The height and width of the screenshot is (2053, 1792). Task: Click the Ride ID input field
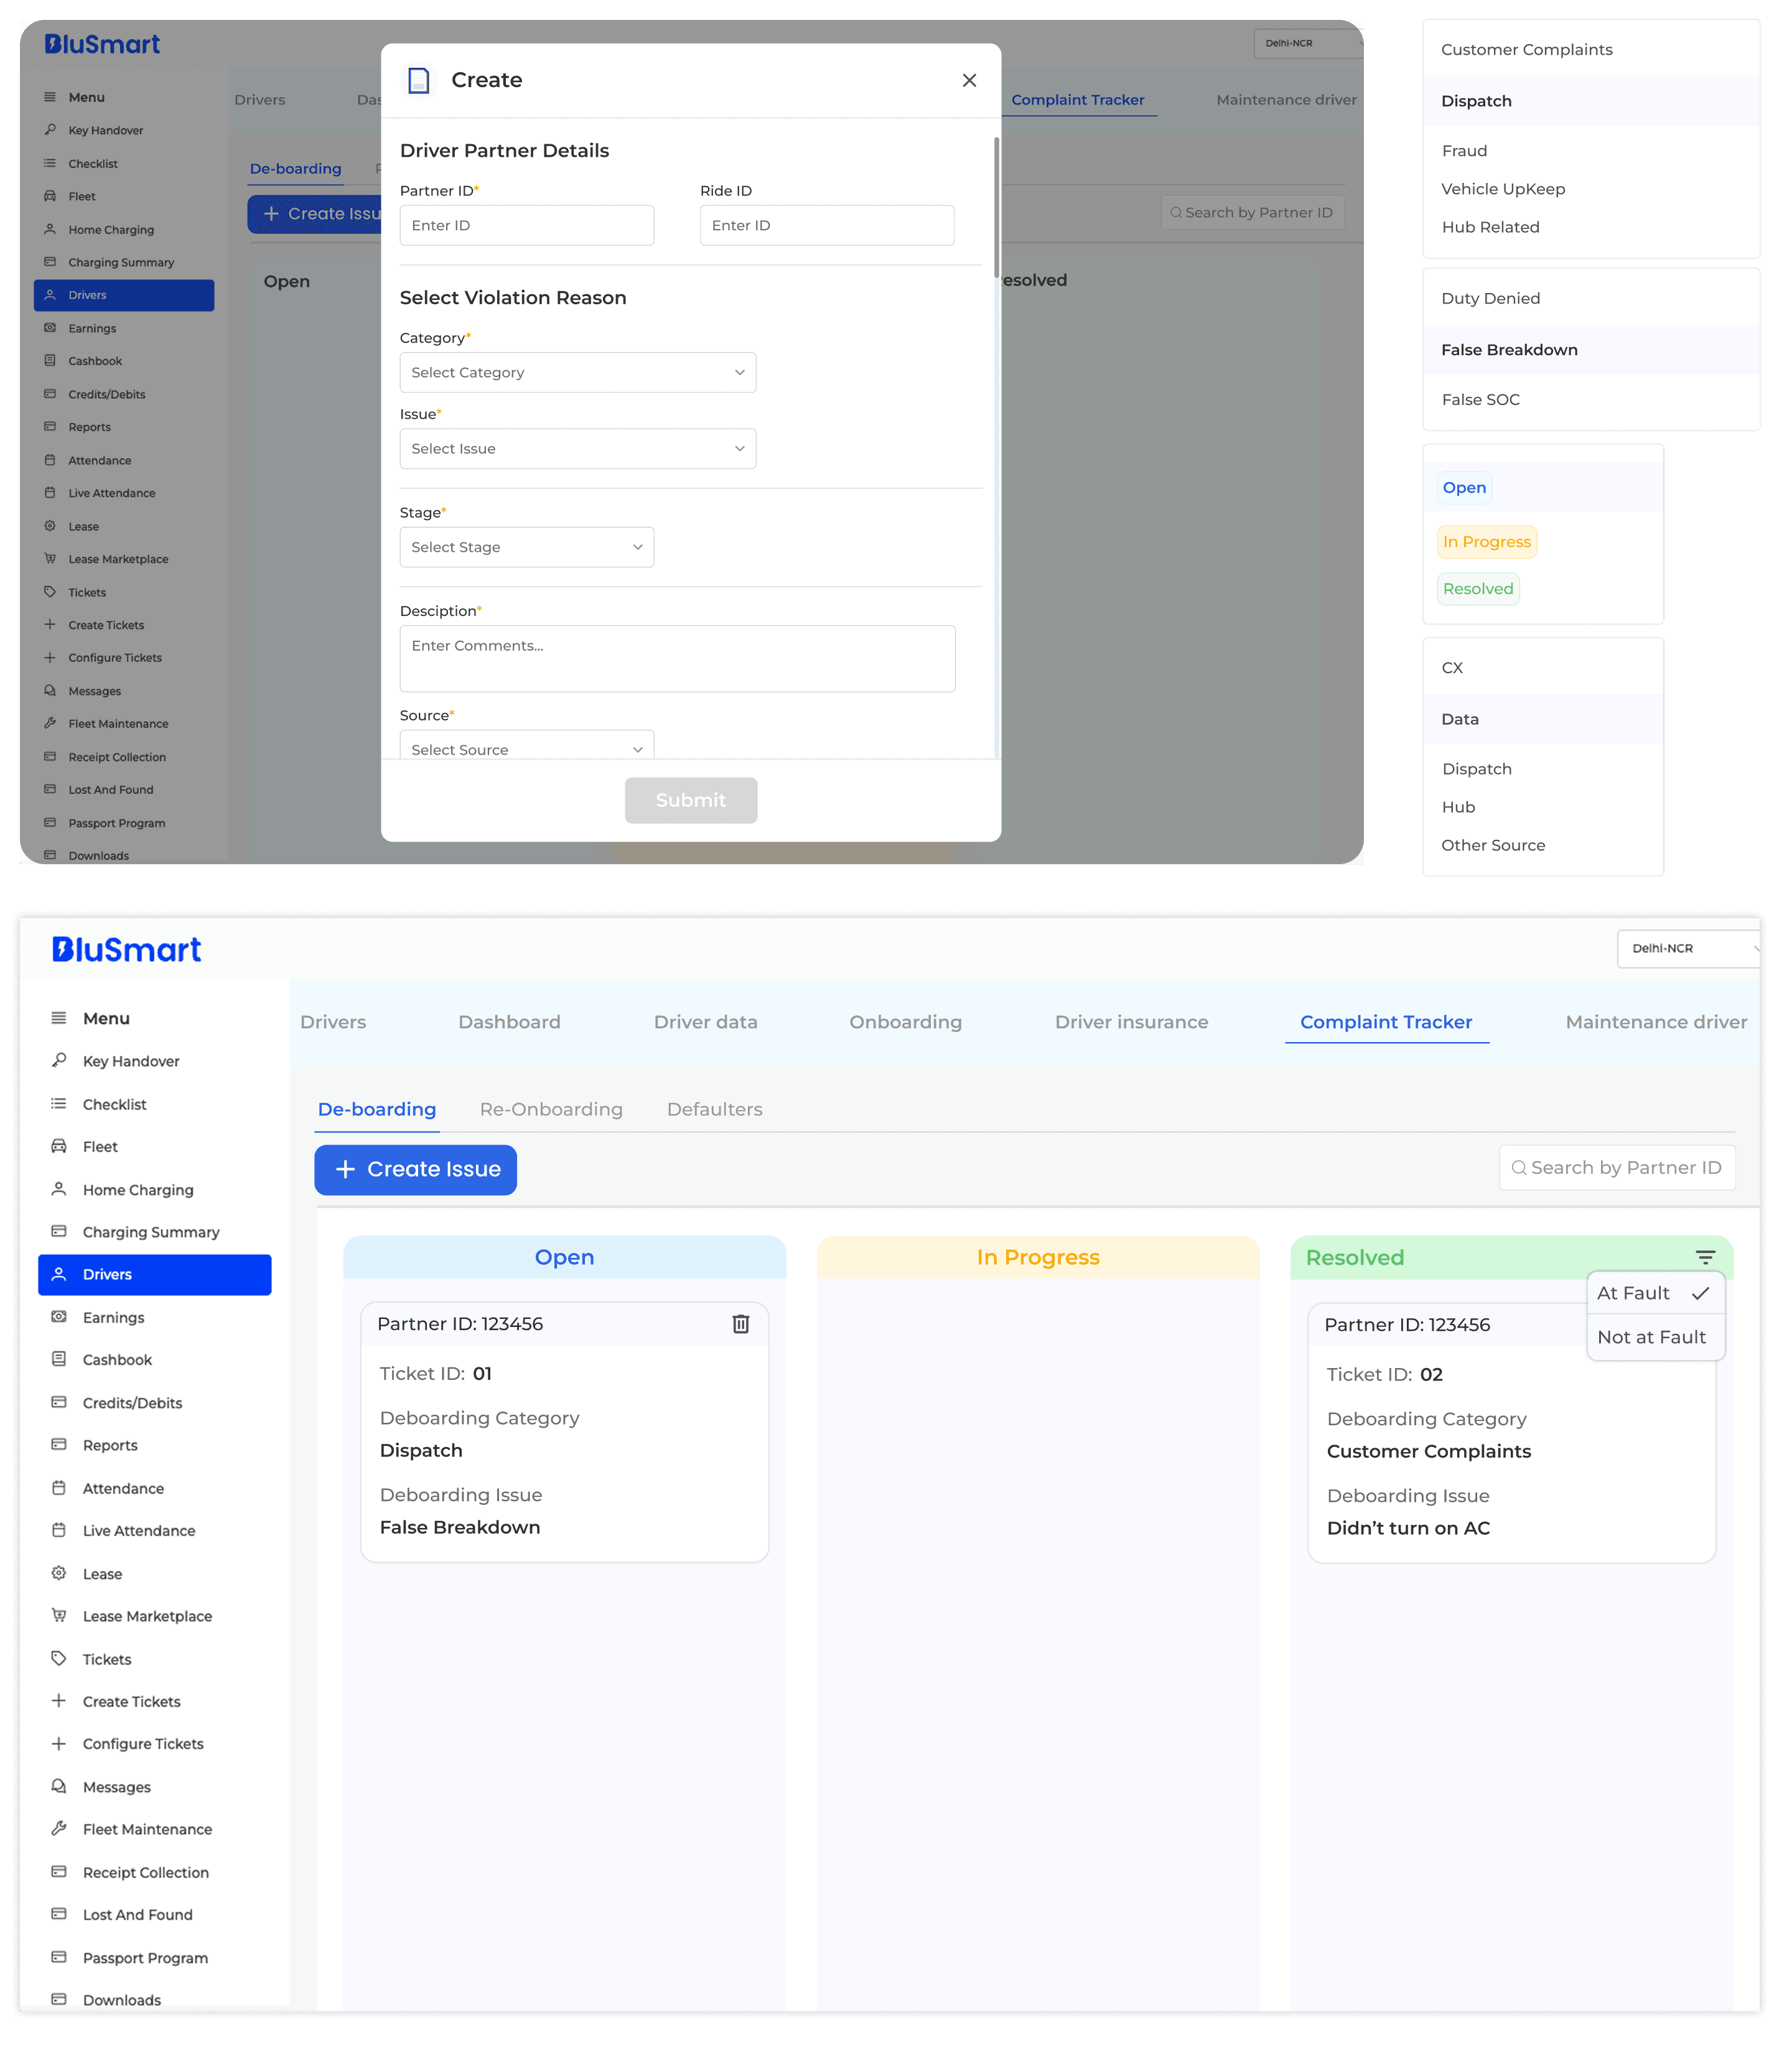click(x=826, y=225)
